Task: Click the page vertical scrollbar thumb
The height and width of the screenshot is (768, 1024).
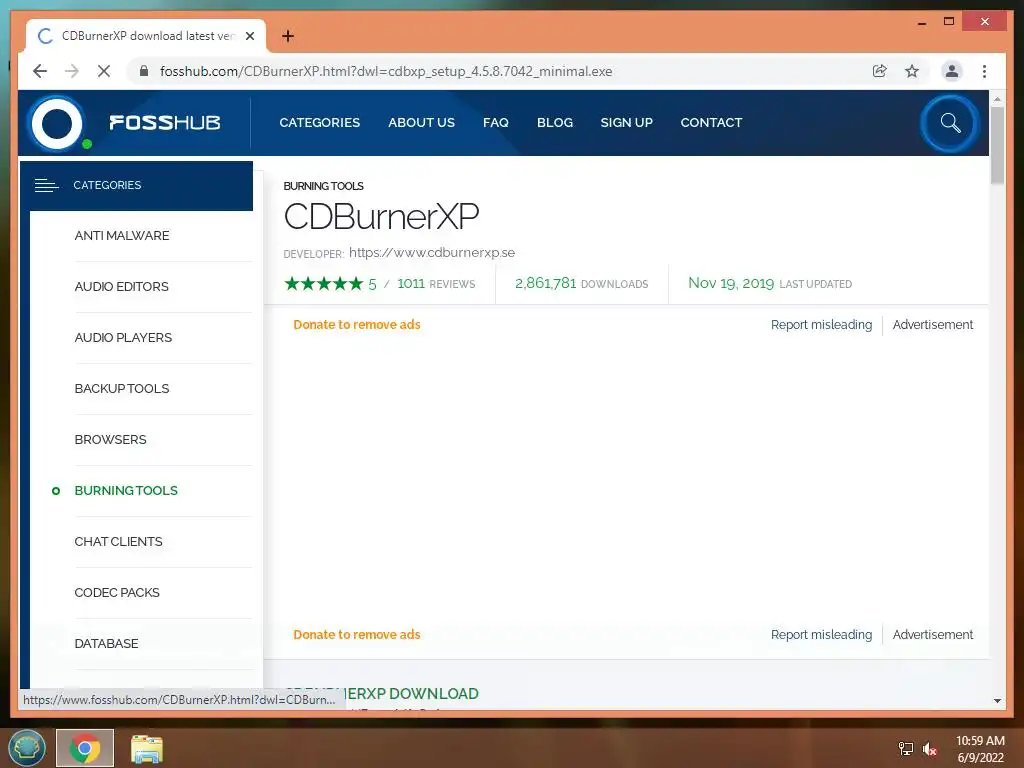Action: point(997,145)
